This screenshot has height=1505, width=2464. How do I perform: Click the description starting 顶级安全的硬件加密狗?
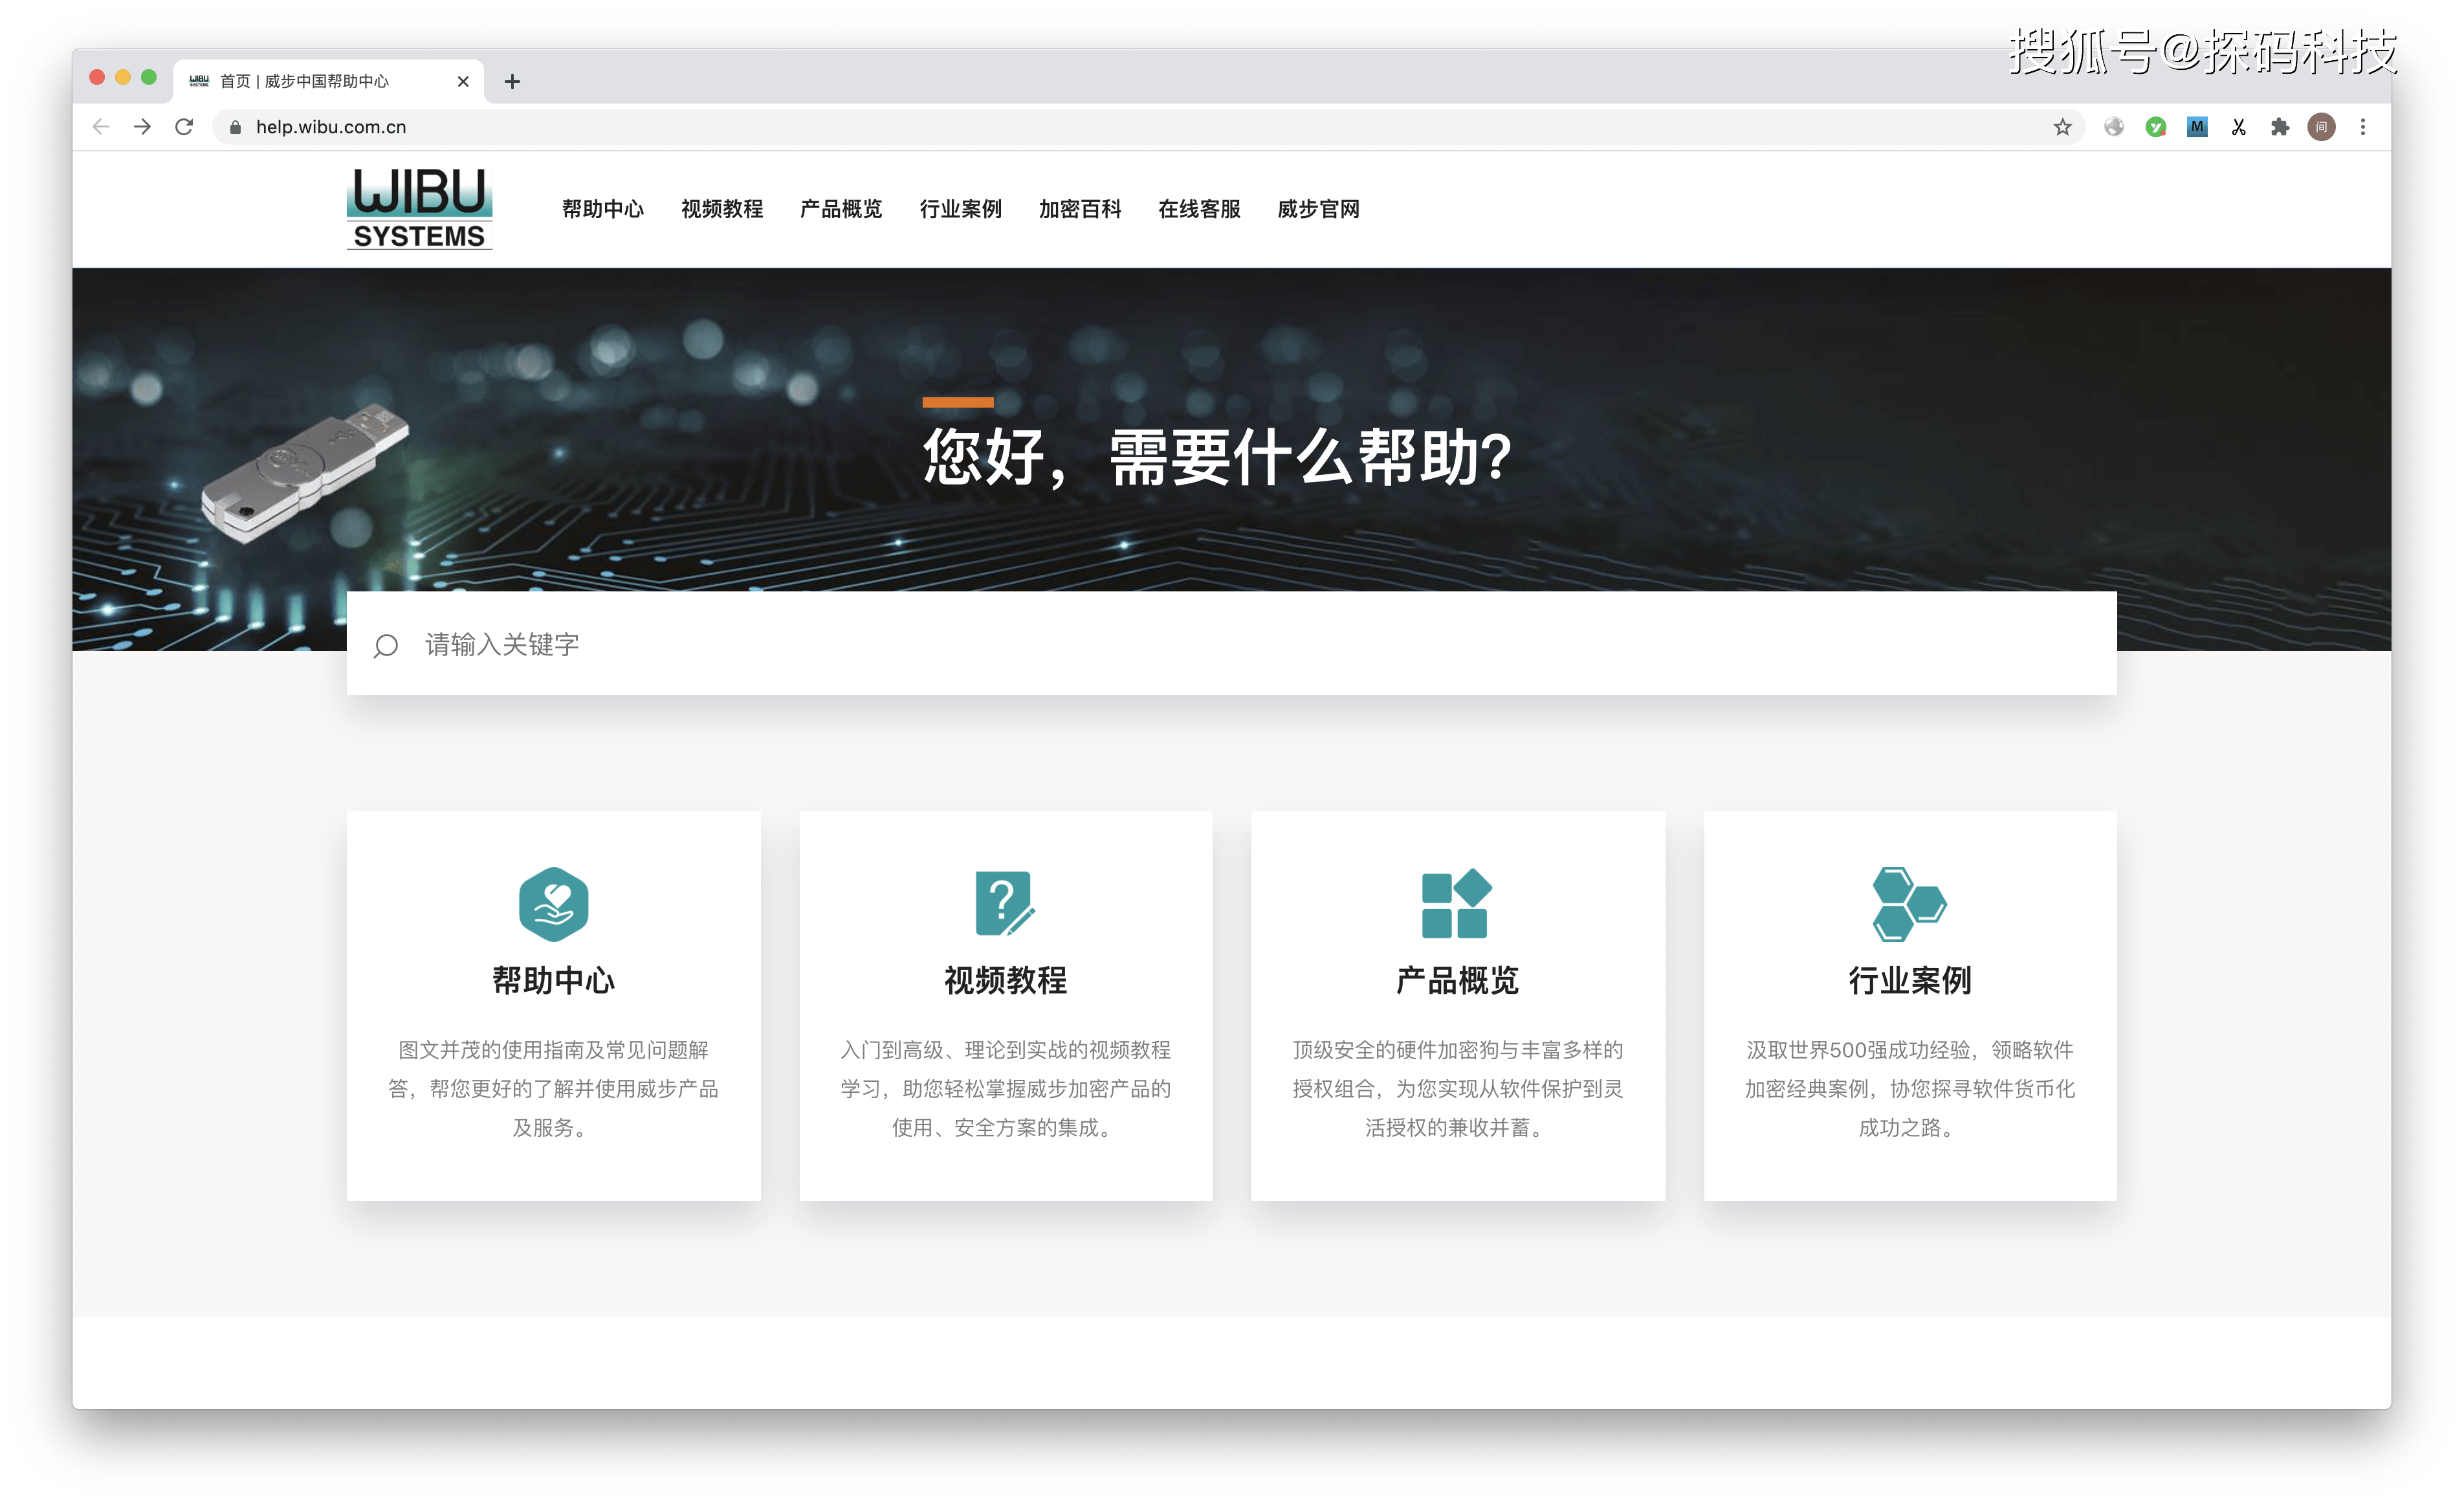pyautogui.click(x=1457, y=1089)
